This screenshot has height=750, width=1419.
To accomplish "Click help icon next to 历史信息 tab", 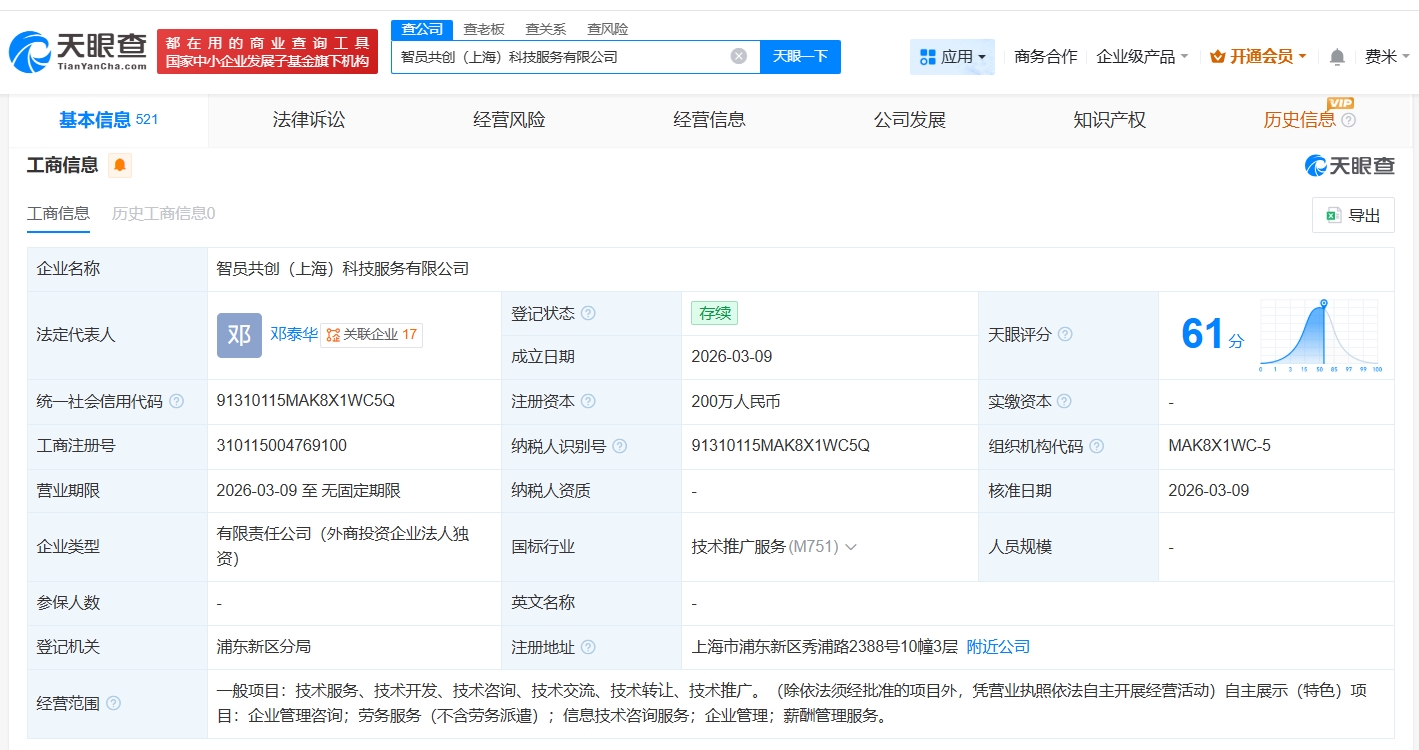I will (x=1348, y=120).
